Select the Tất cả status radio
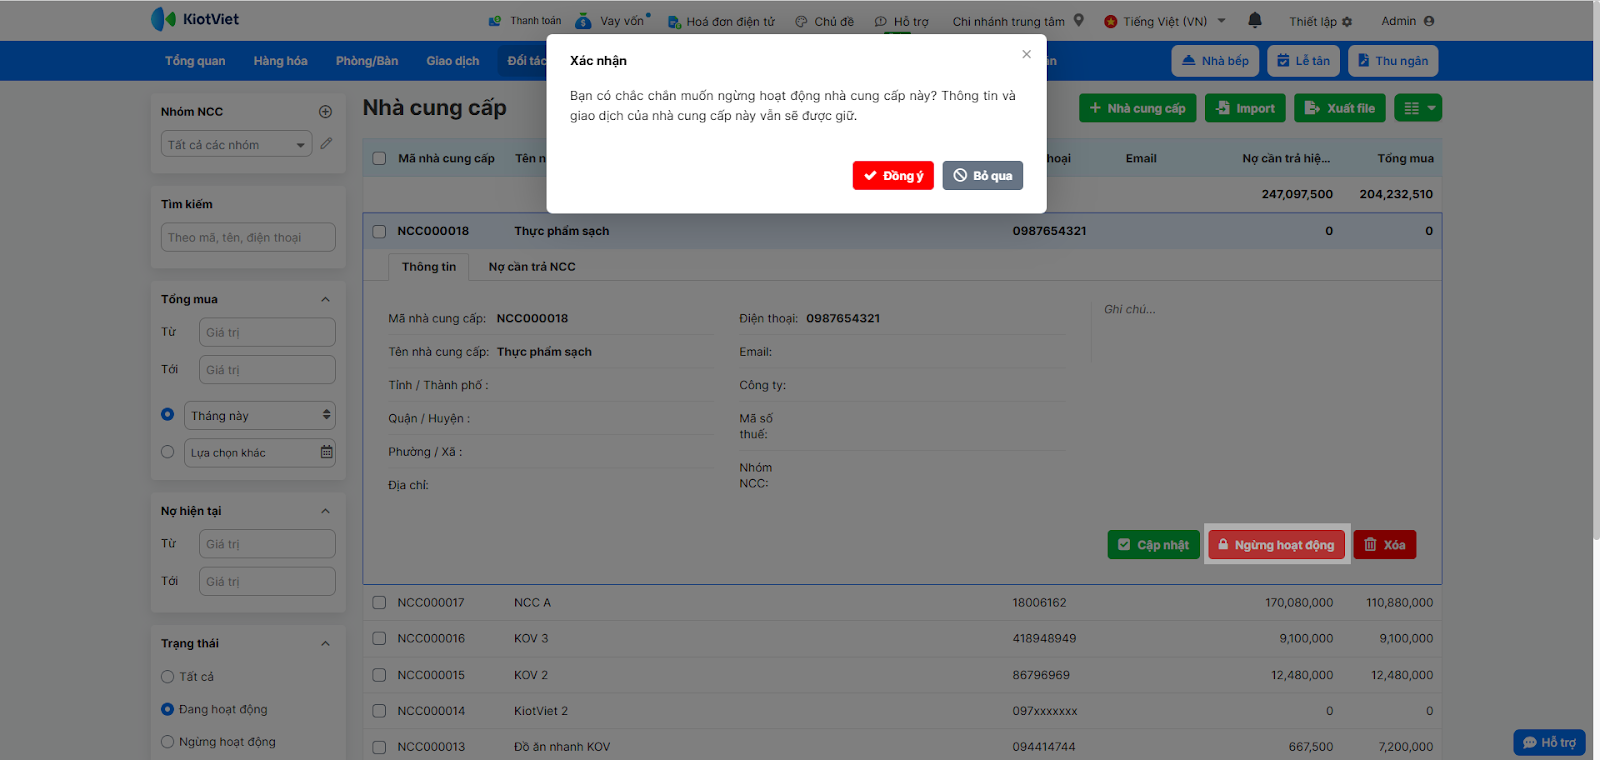Screen dimensions: 1600x760 coord(167,677)
